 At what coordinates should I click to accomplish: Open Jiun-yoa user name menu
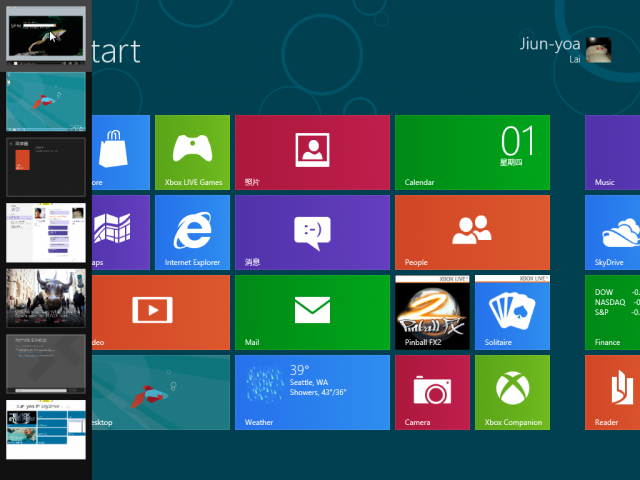click(x=549, y=44)
